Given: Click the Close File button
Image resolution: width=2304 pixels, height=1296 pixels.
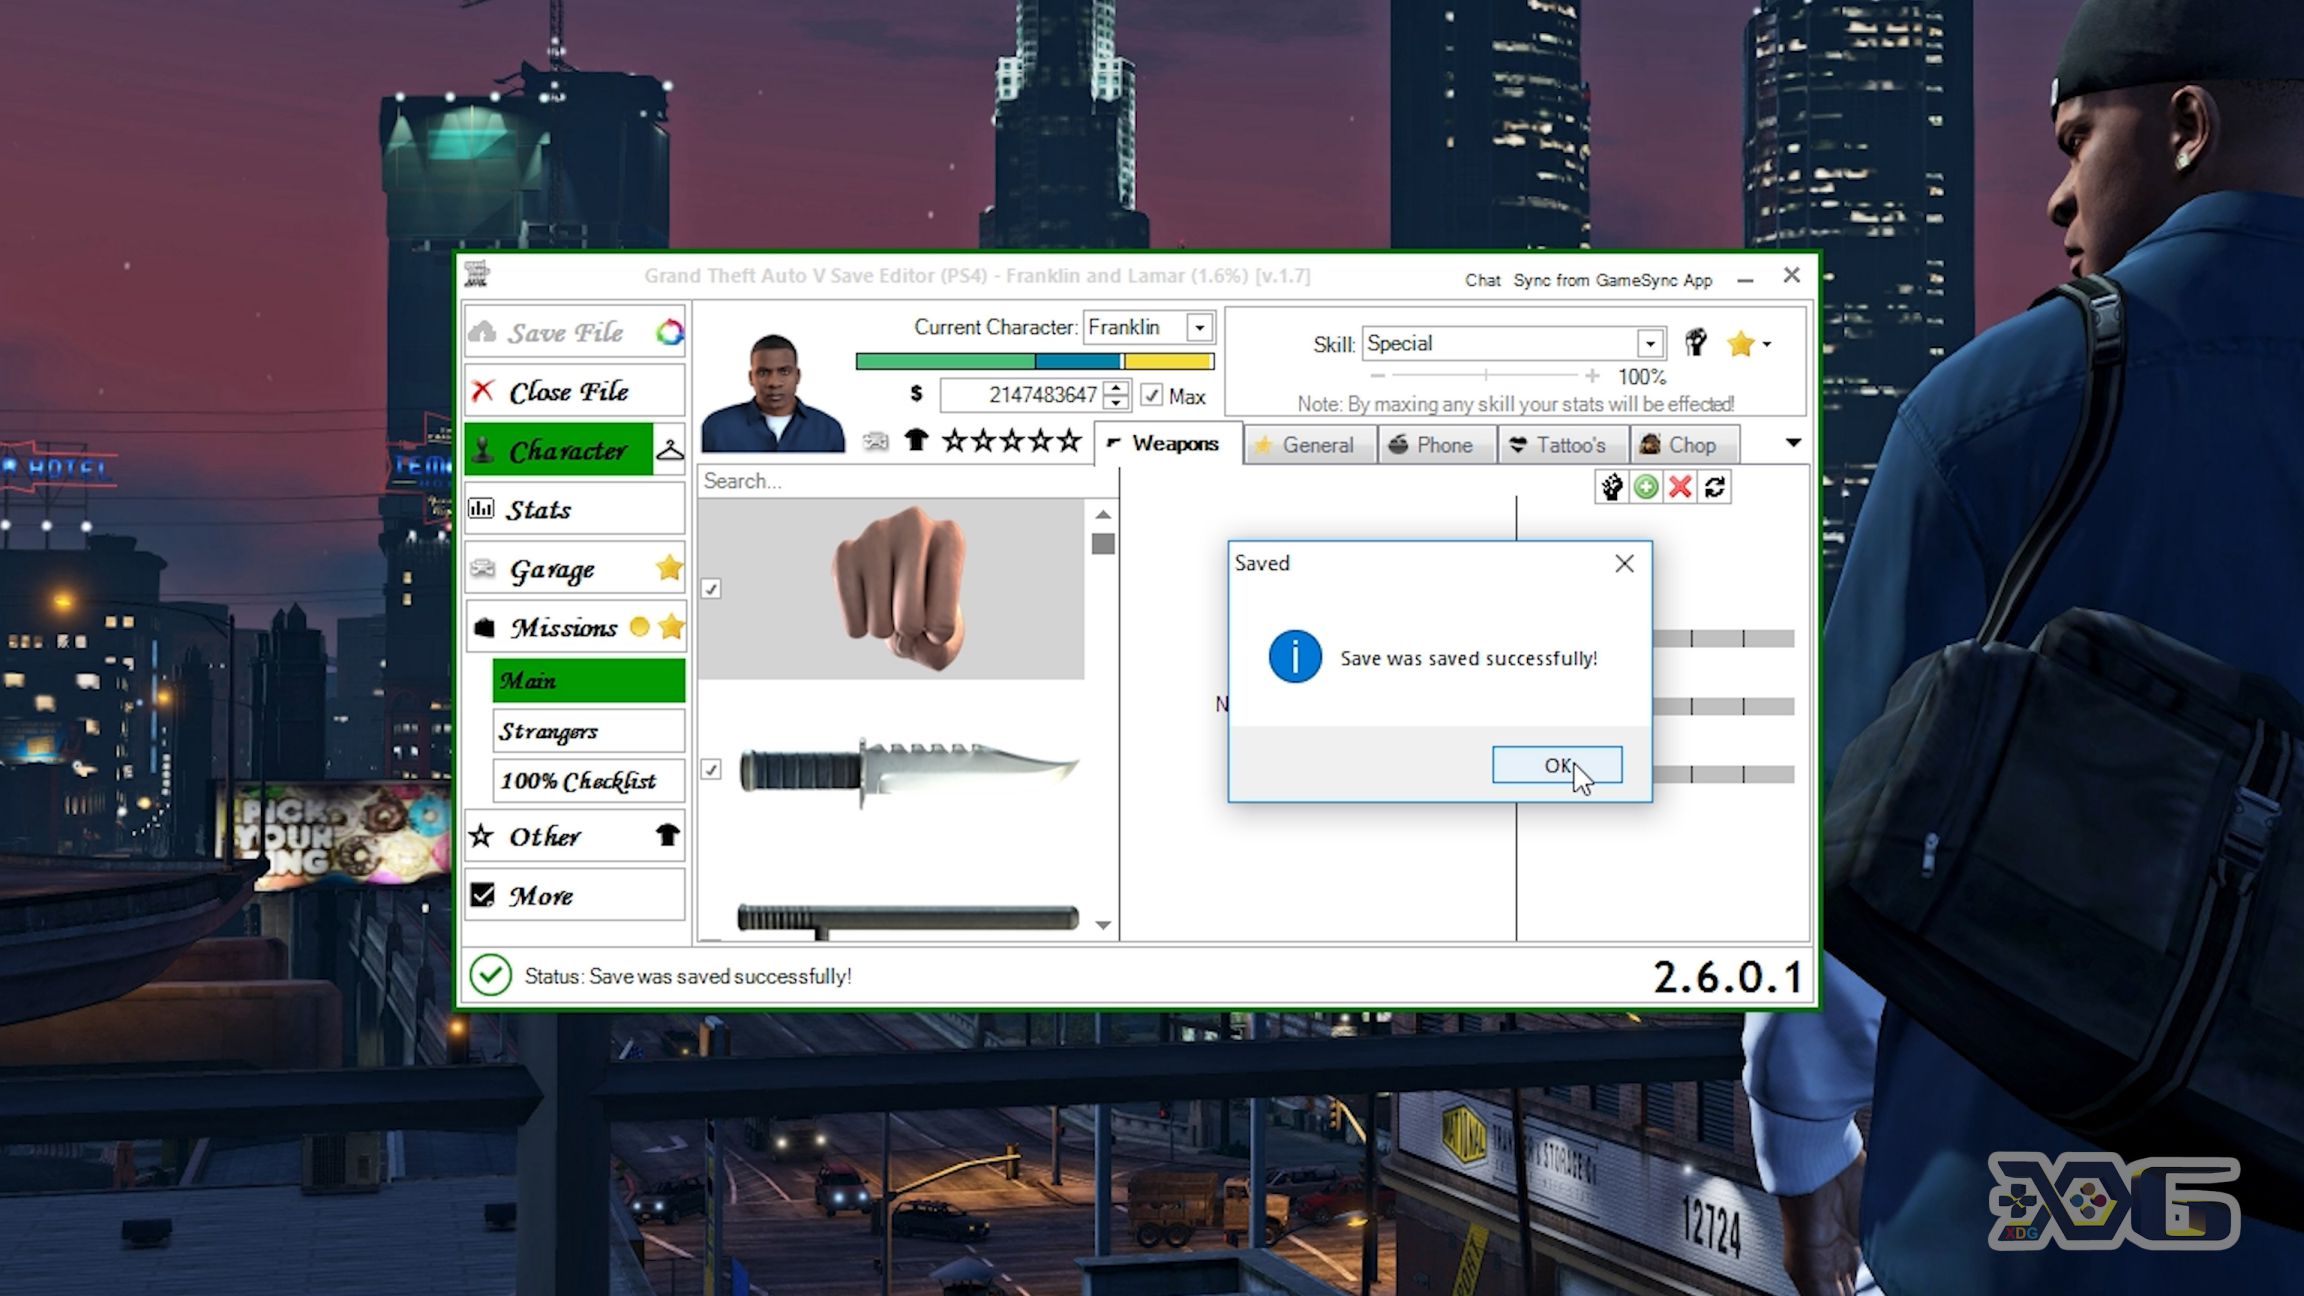Looking at the screenshot, I should click(575, 391).
